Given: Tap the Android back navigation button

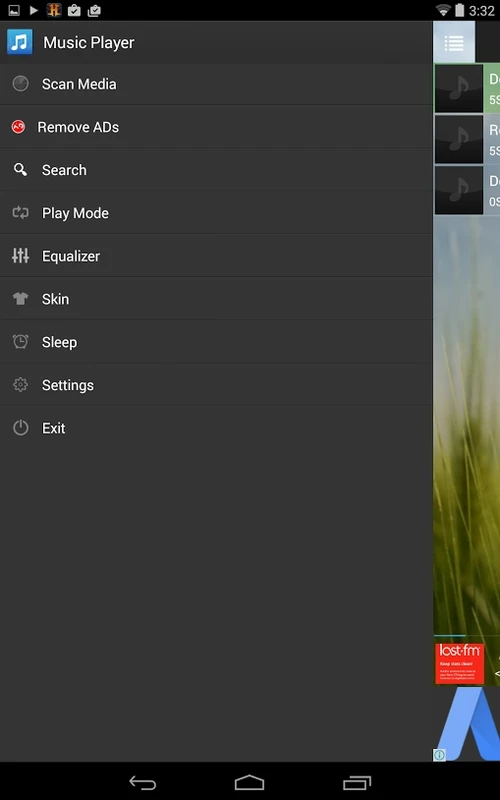Looking at the screenshot, I should pyautogui.click(x=142, y=782).
